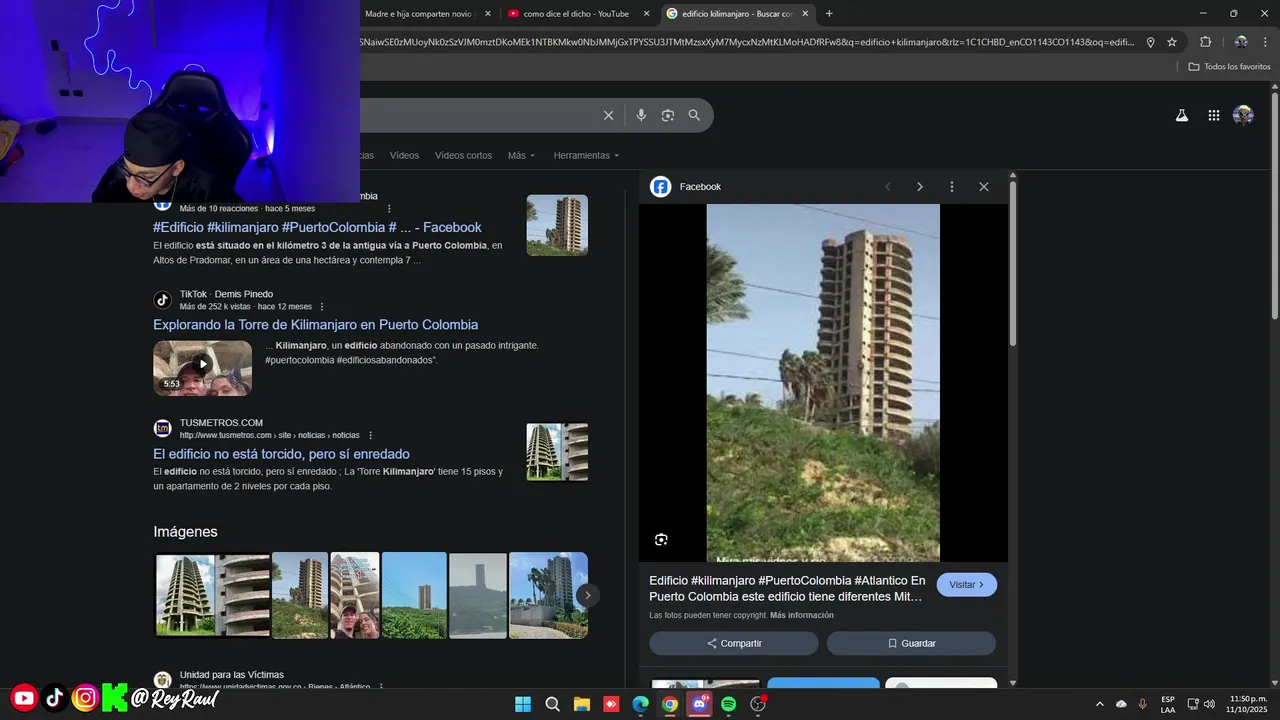Open the Google apps grid
Screen dimensions: 1280x720
(x=1214, y=115)
